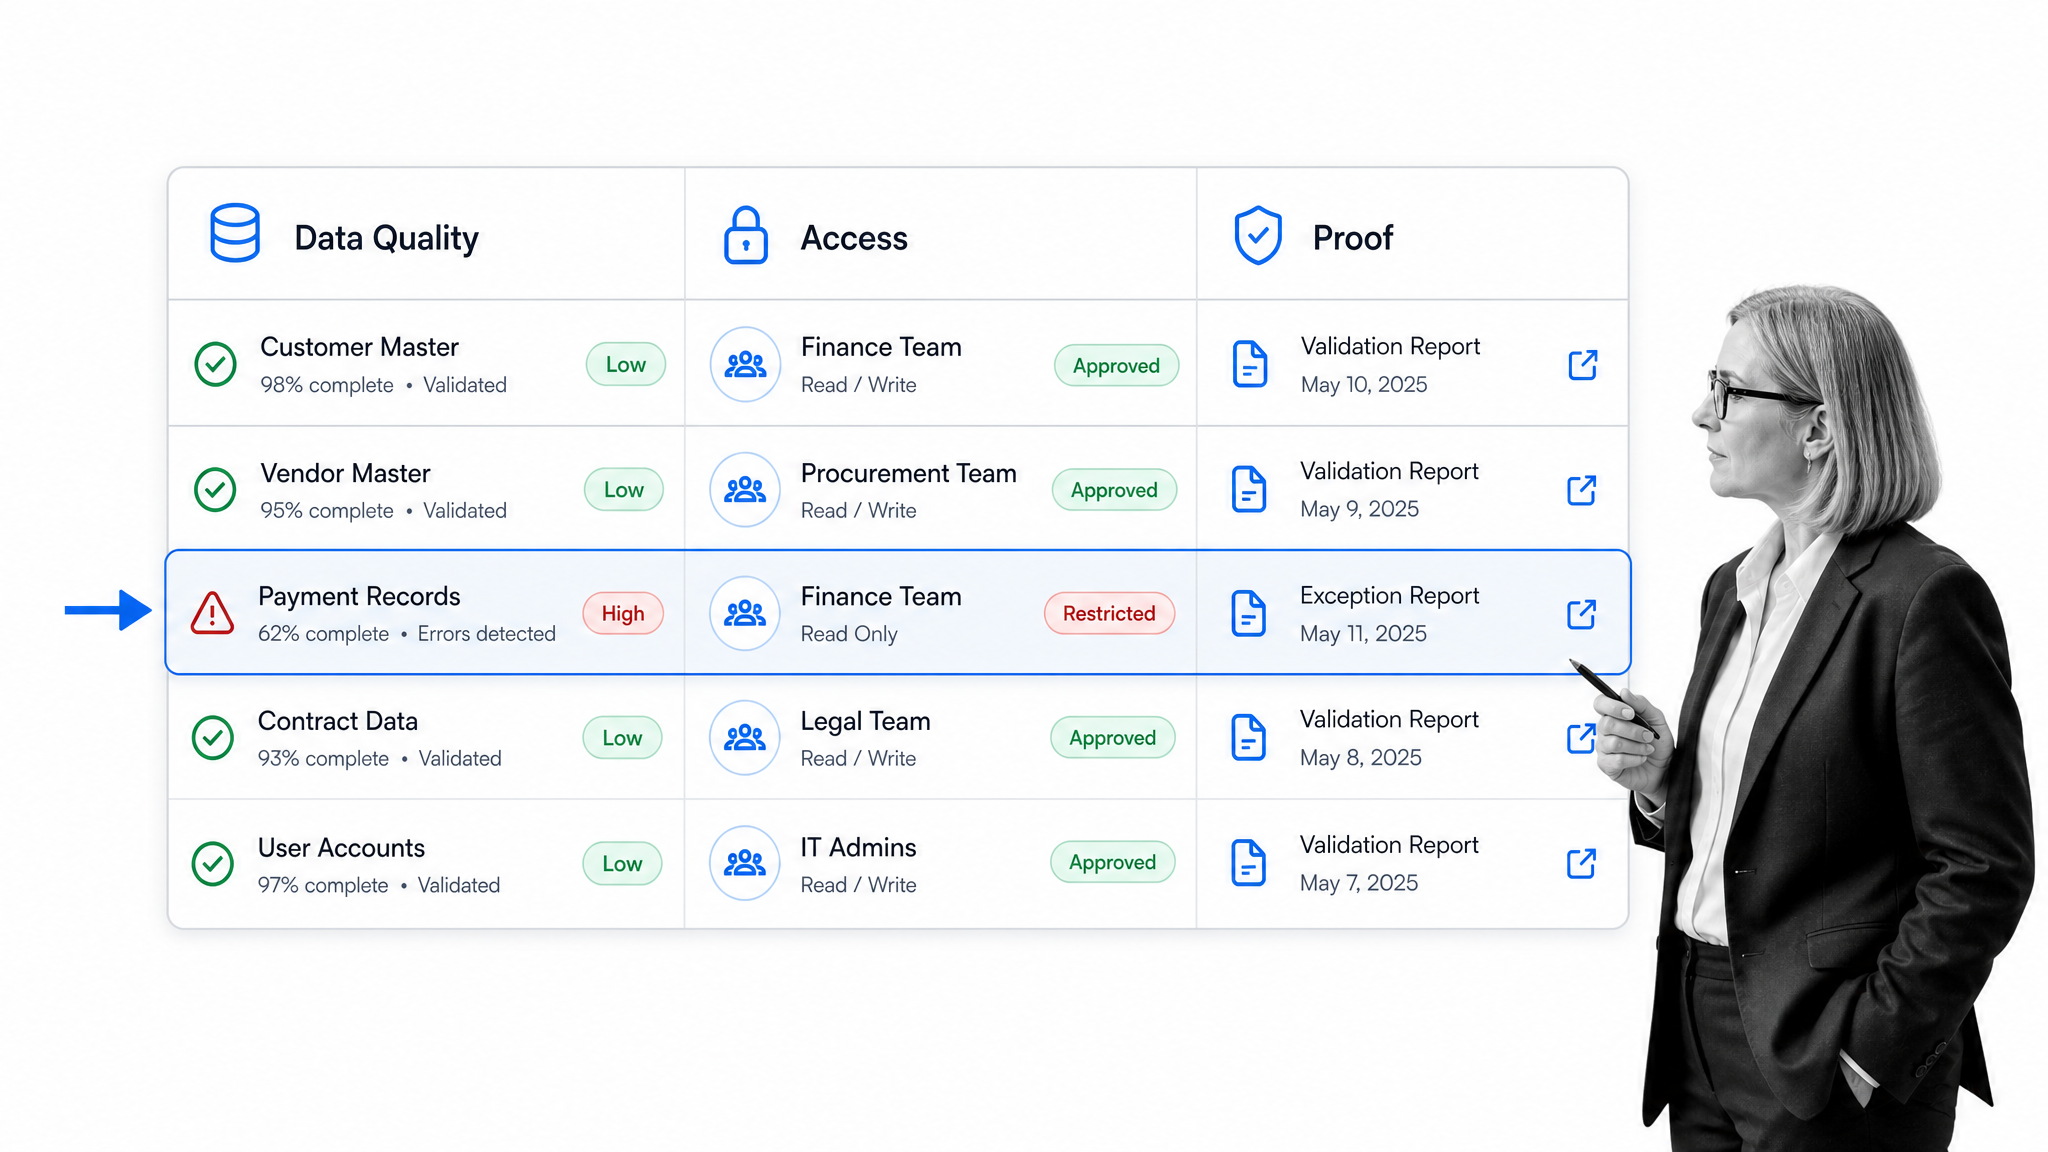Viewport: 2048px width, 1152px height.
Task: Click the Low badge for Vendor Master
Action: [x=624, y=490]
